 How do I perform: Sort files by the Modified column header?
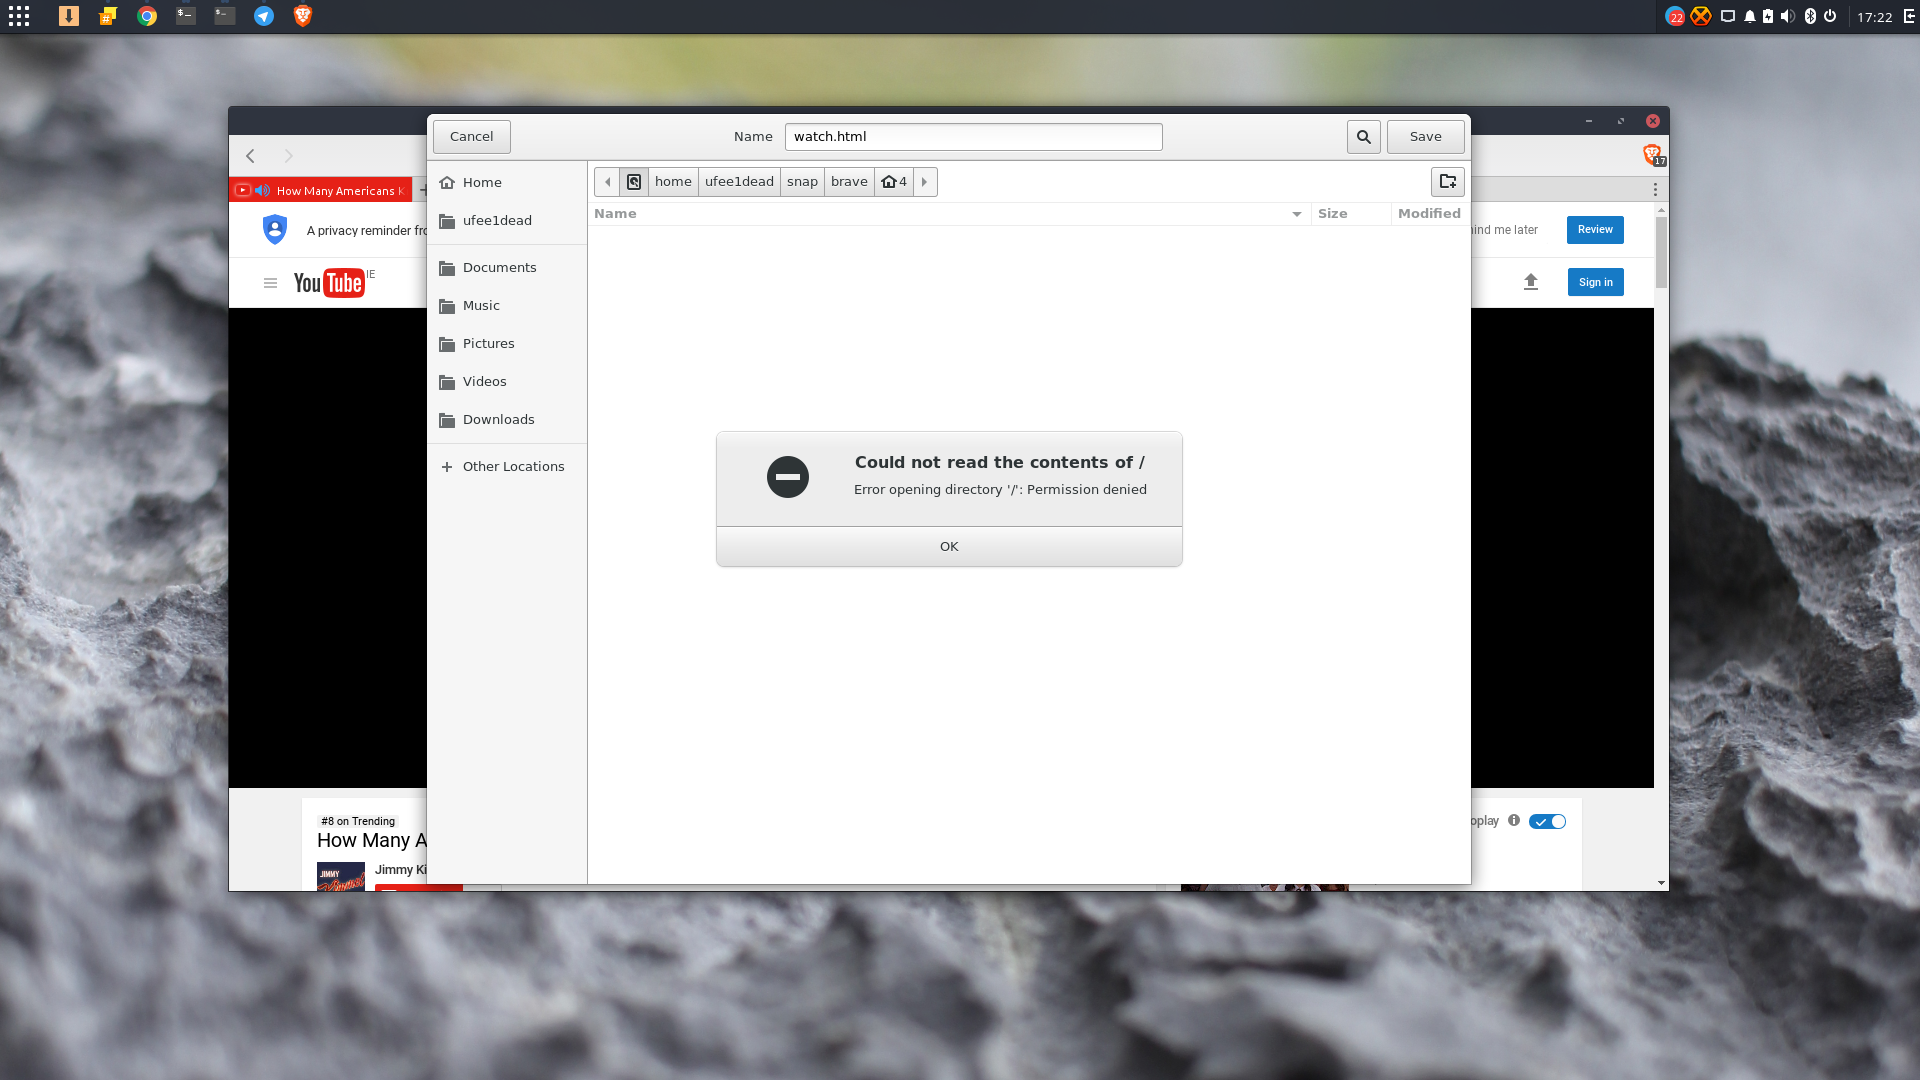tap(1430, 214)
